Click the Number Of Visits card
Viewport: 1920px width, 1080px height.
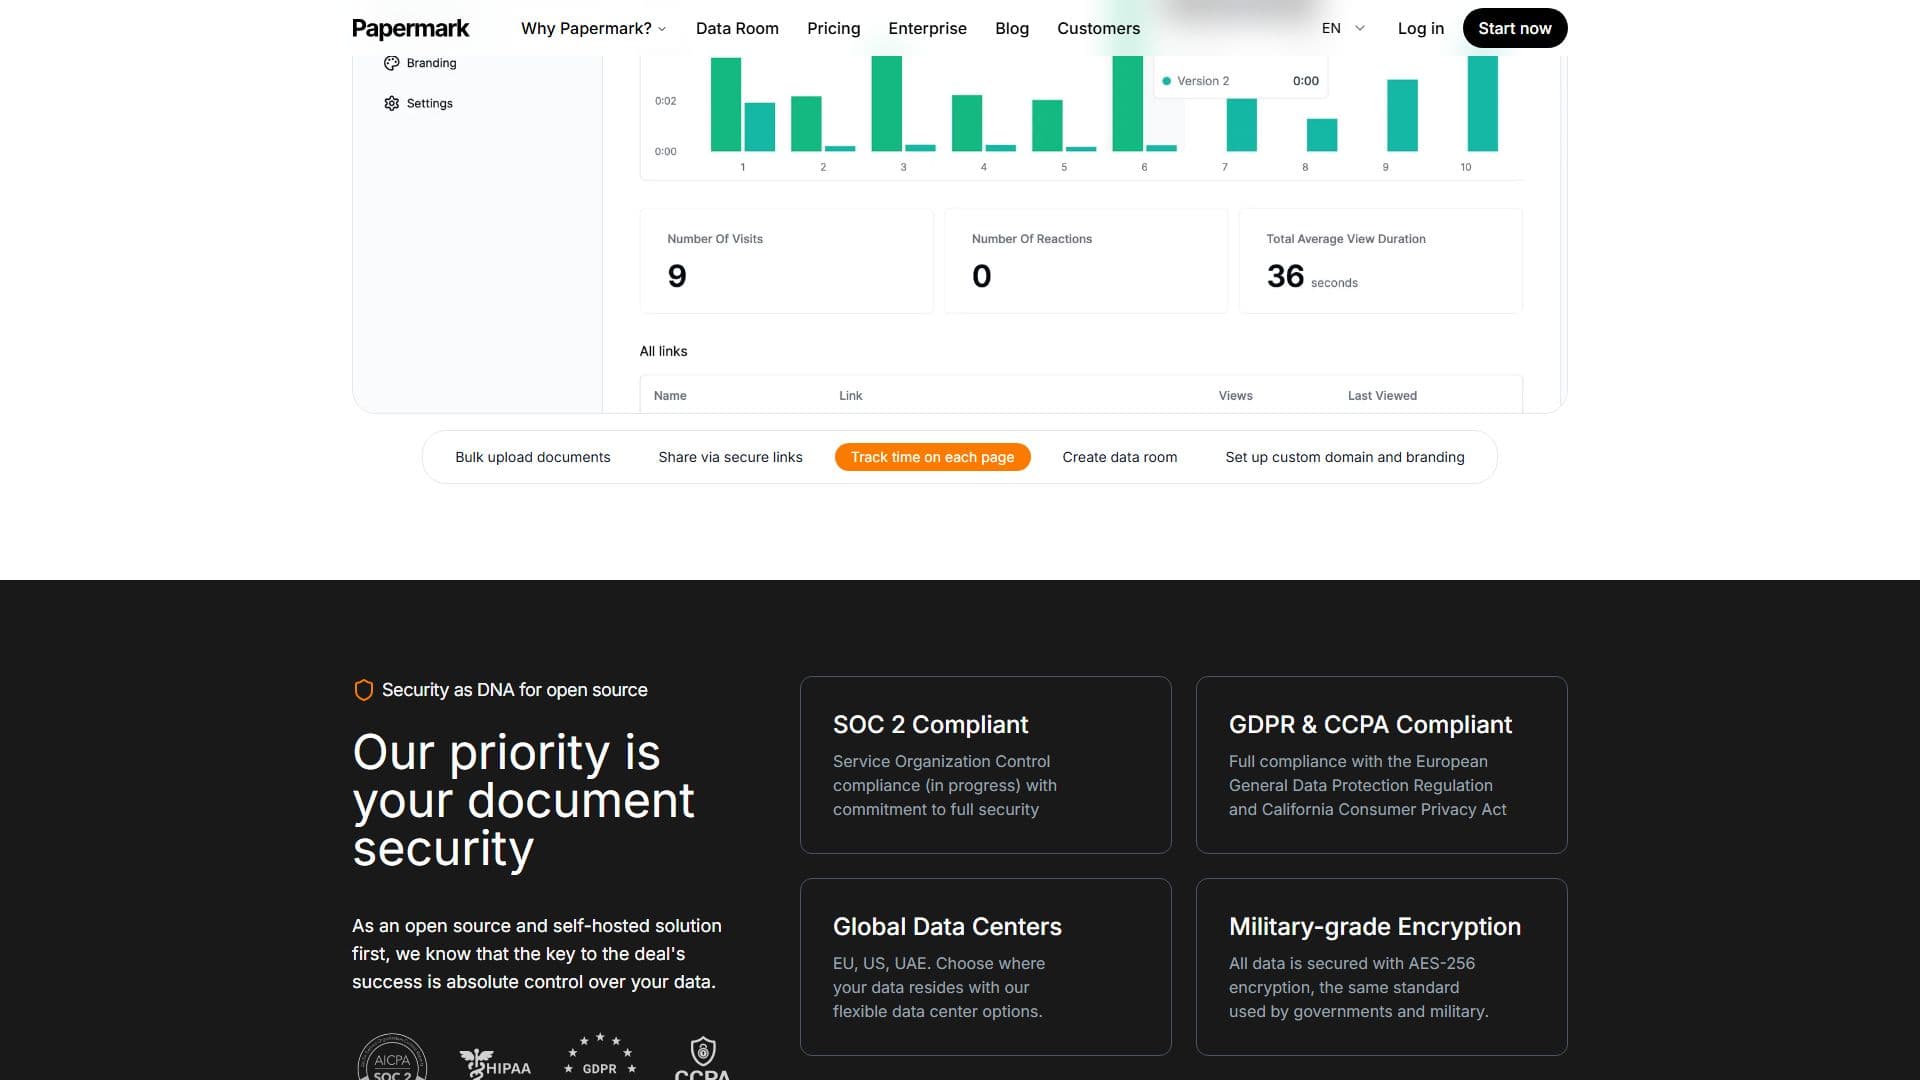(786, 261)
